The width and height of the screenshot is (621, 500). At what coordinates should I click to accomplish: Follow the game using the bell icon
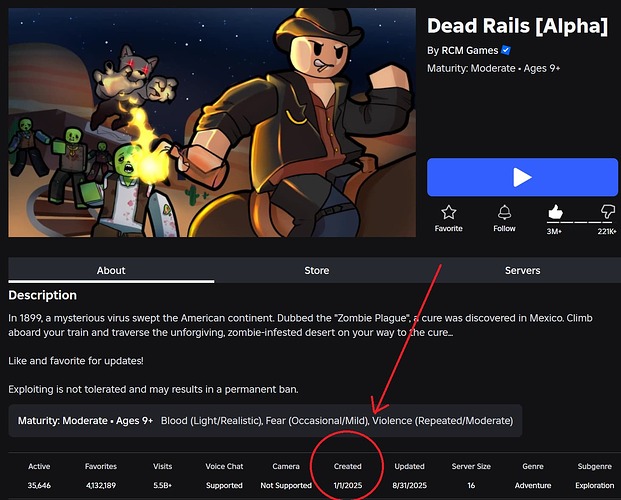(x=504, y=213)
